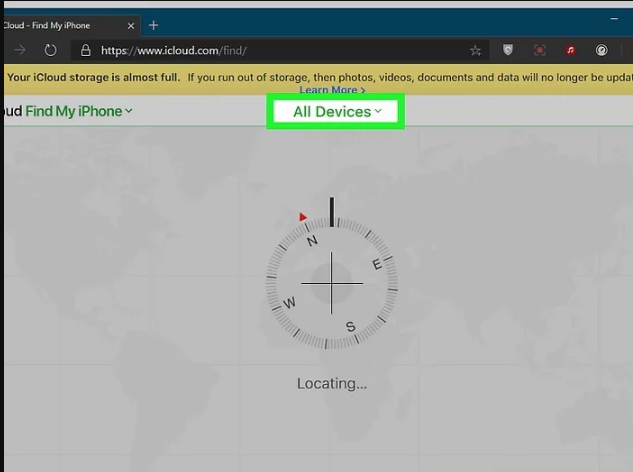The image size is (633, 472).
Task: Minimize the browser window
Action: point(614,19)
